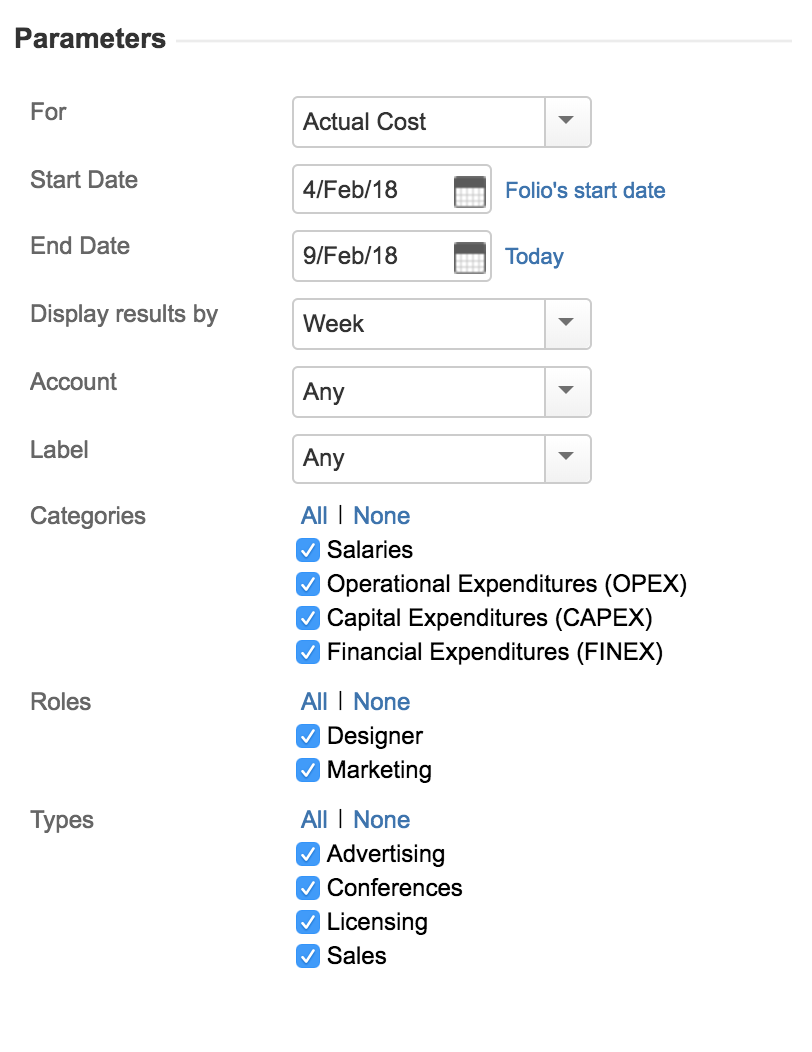Click the Folio's start date link

click(585, 190)
